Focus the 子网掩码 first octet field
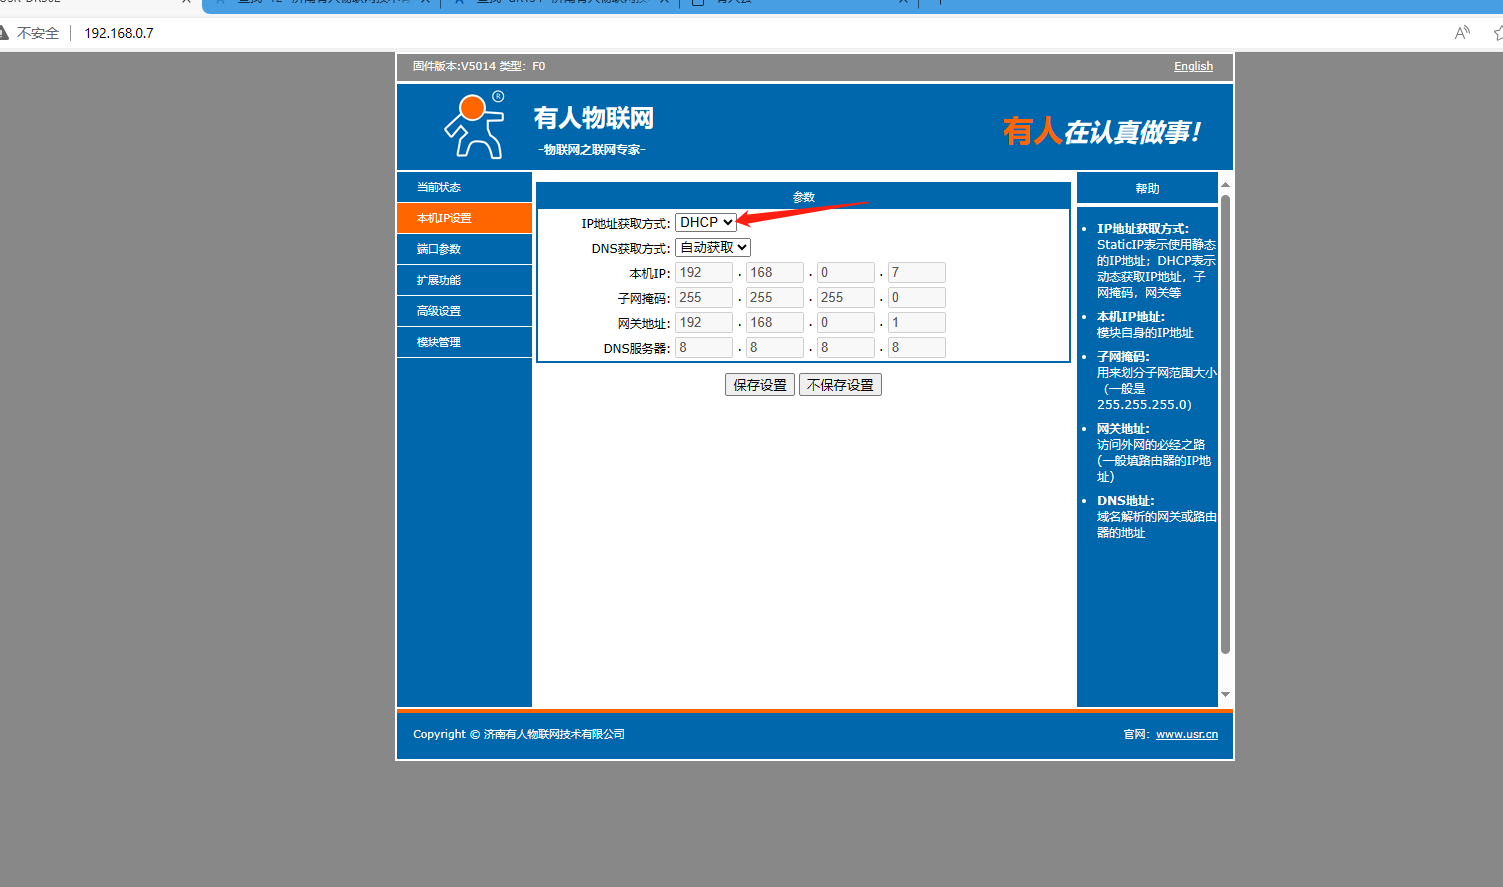The image size is (1503, 887). click(x=704, y=297)
